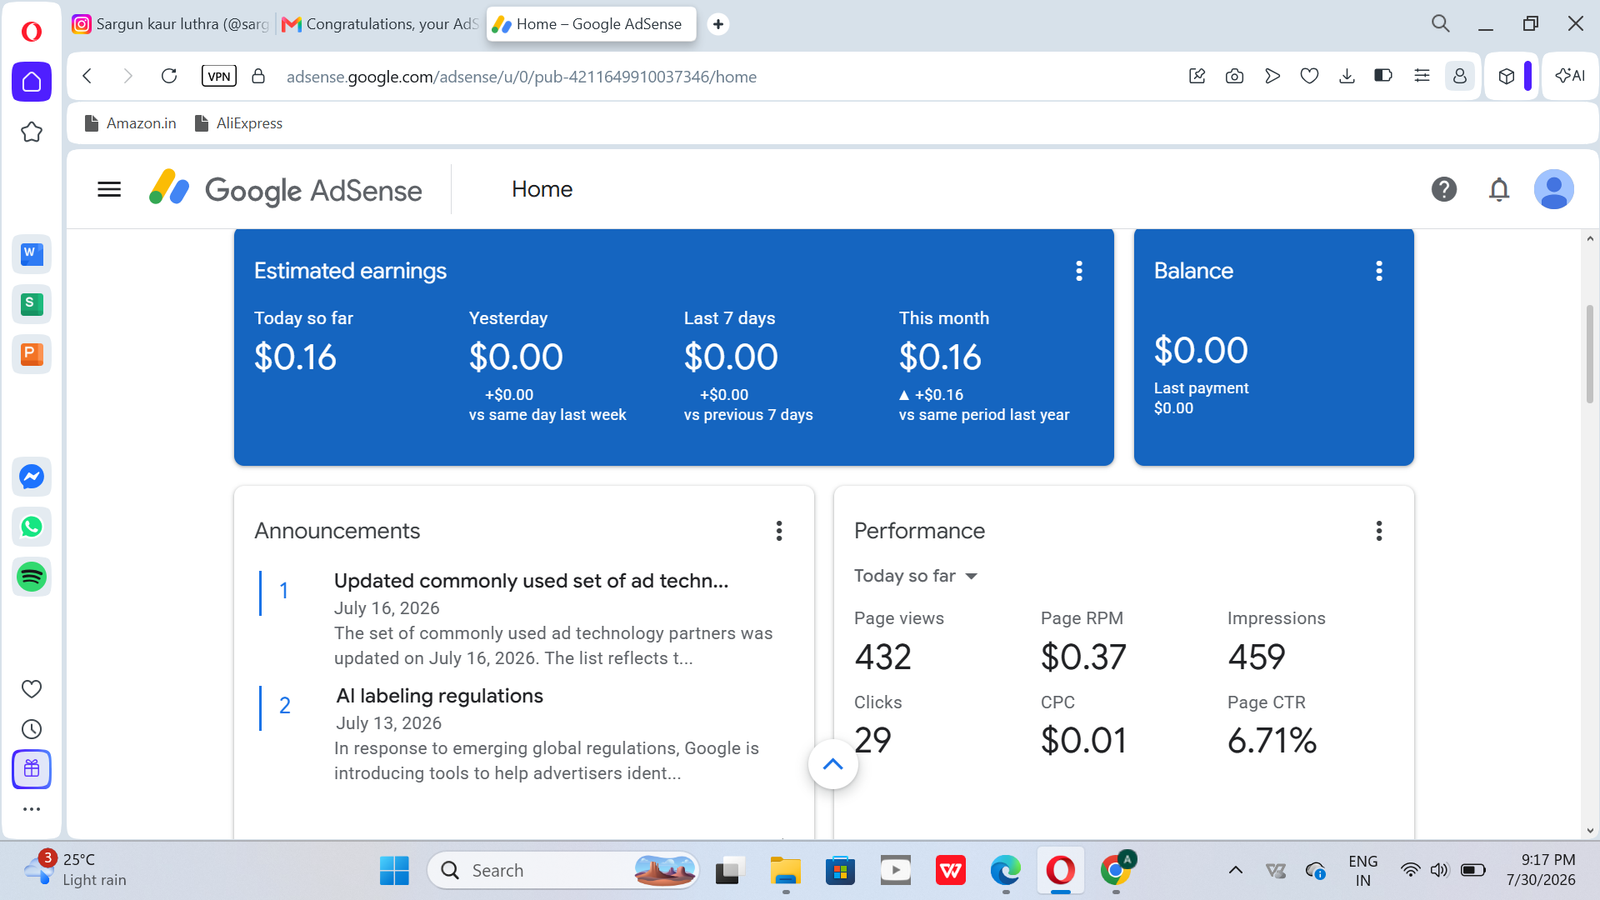Toggle the Opera VPN badge
Viewport: 1600px width, 900px height.
point(219,76)
